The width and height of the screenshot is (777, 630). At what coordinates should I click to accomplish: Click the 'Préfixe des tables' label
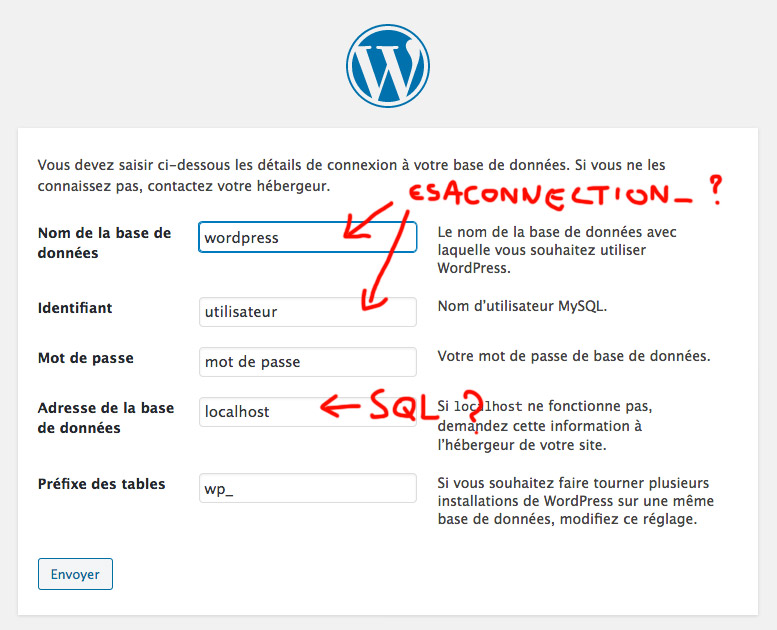102,484
